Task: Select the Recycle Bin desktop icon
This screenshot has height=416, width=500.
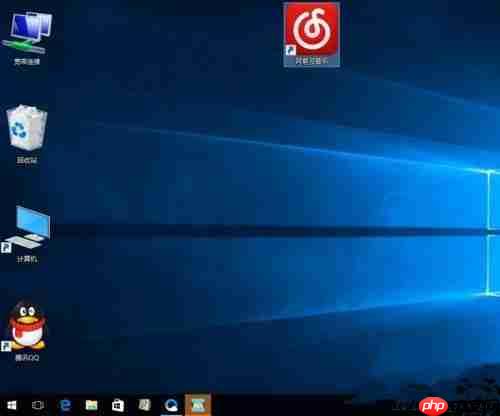Action: 27,134
